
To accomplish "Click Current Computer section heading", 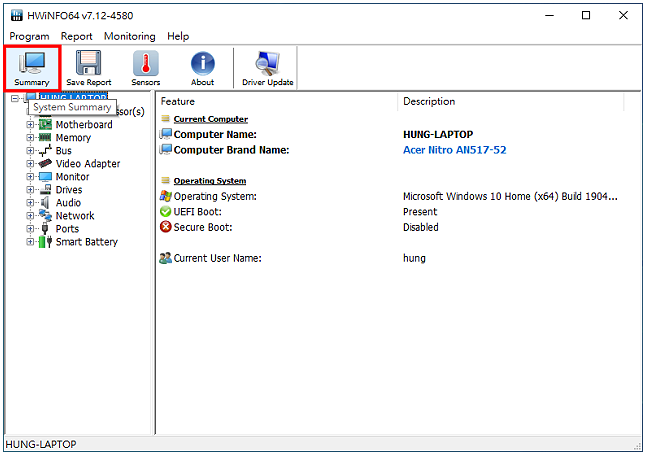I will point(211,119).
